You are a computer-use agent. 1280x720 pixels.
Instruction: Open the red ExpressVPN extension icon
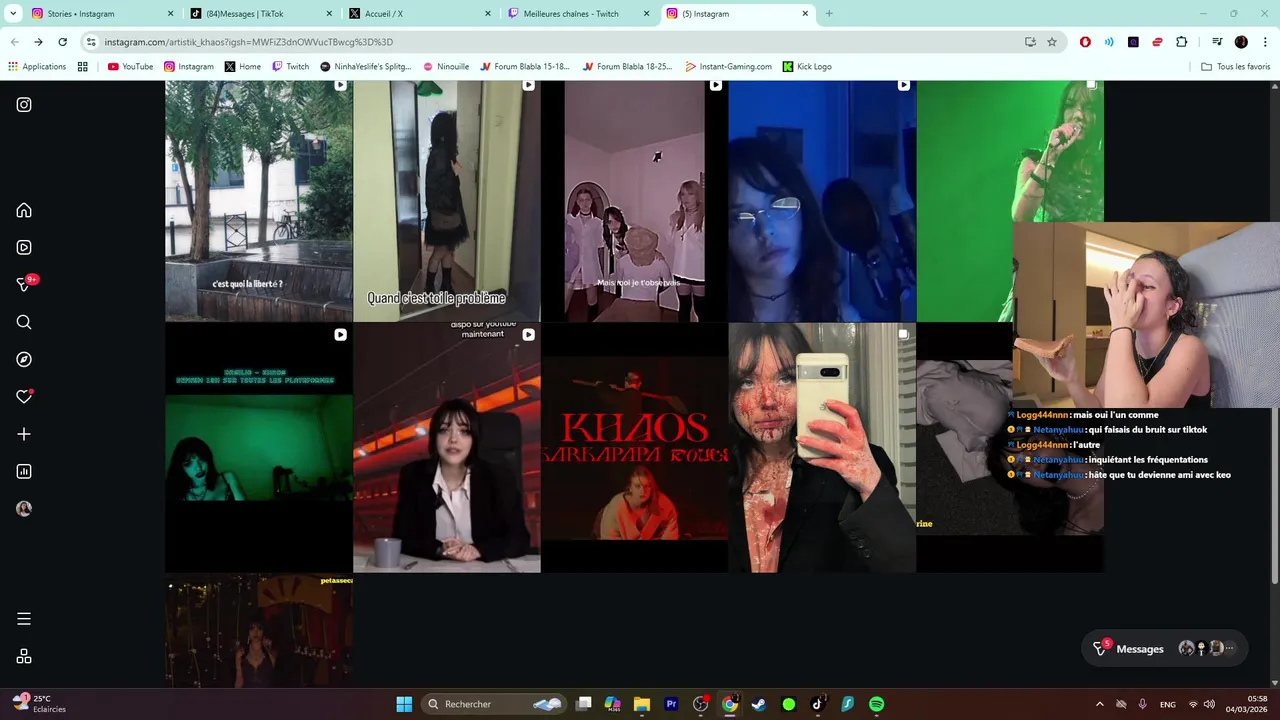1157,42
